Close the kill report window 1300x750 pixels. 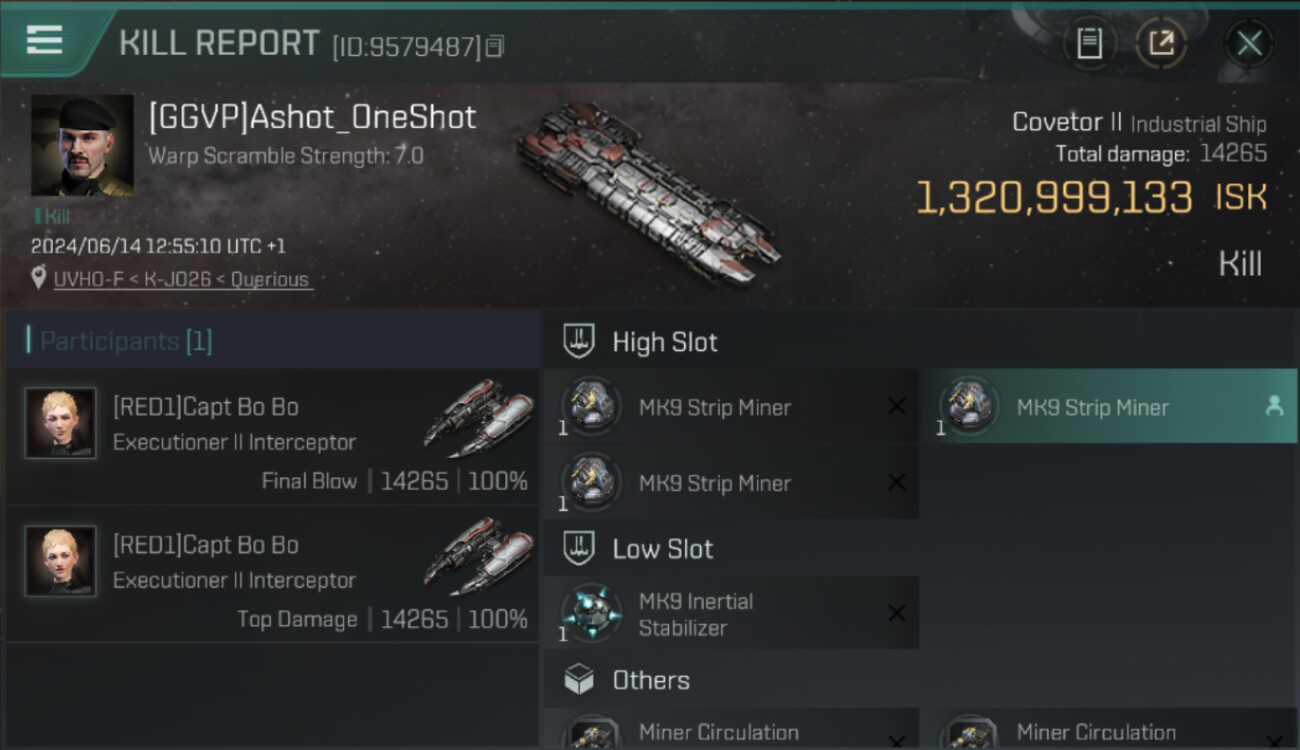1249,43
